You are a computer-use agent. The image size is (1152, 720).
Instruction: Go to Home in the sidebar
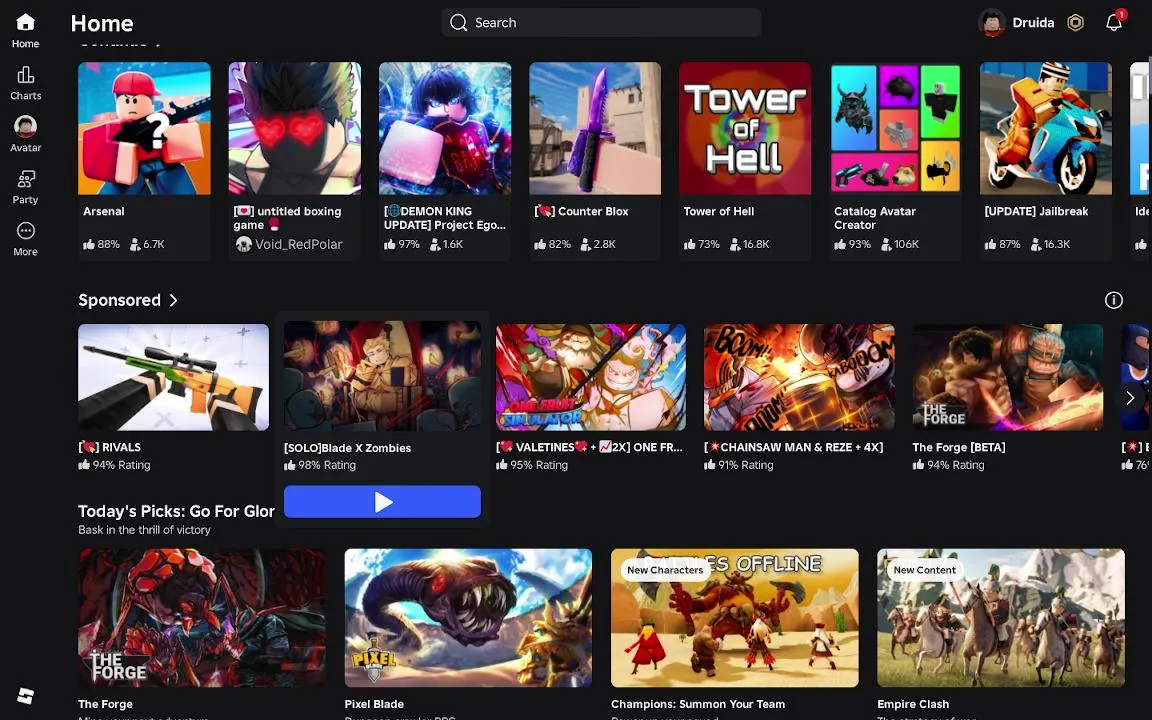click(25, 31)
